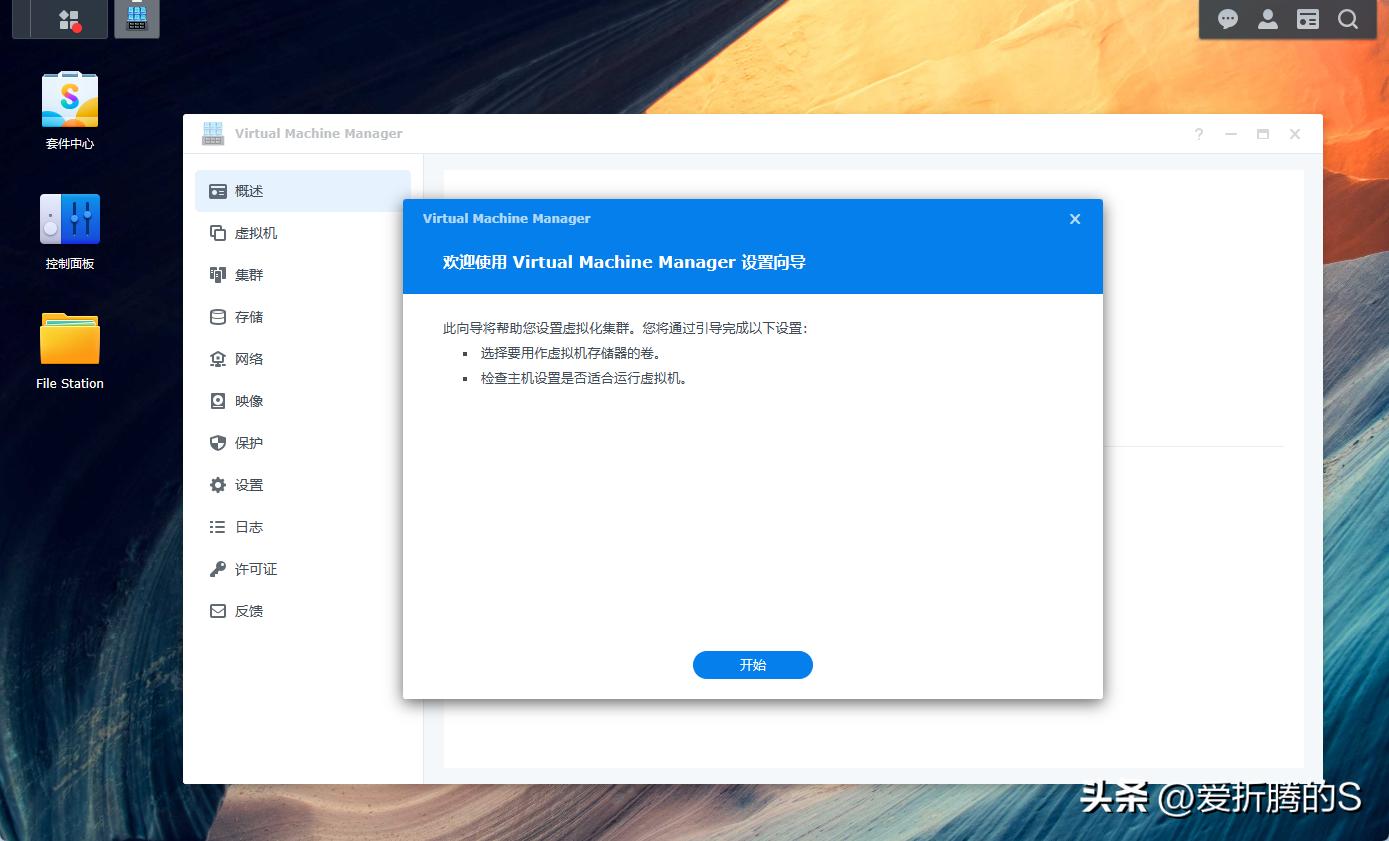Screen dimensions: 1389x841
Task: Select the 网络 network sidebar icon
Action: click(x=248, y=358)
